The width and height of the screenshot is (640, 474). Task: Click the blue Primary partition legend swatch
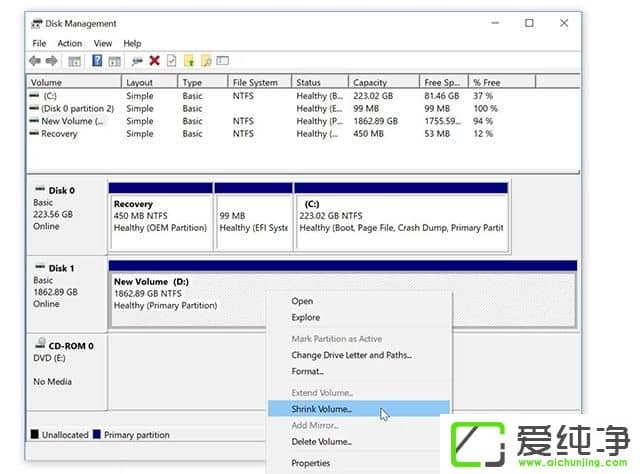click(x=97, y=434)
